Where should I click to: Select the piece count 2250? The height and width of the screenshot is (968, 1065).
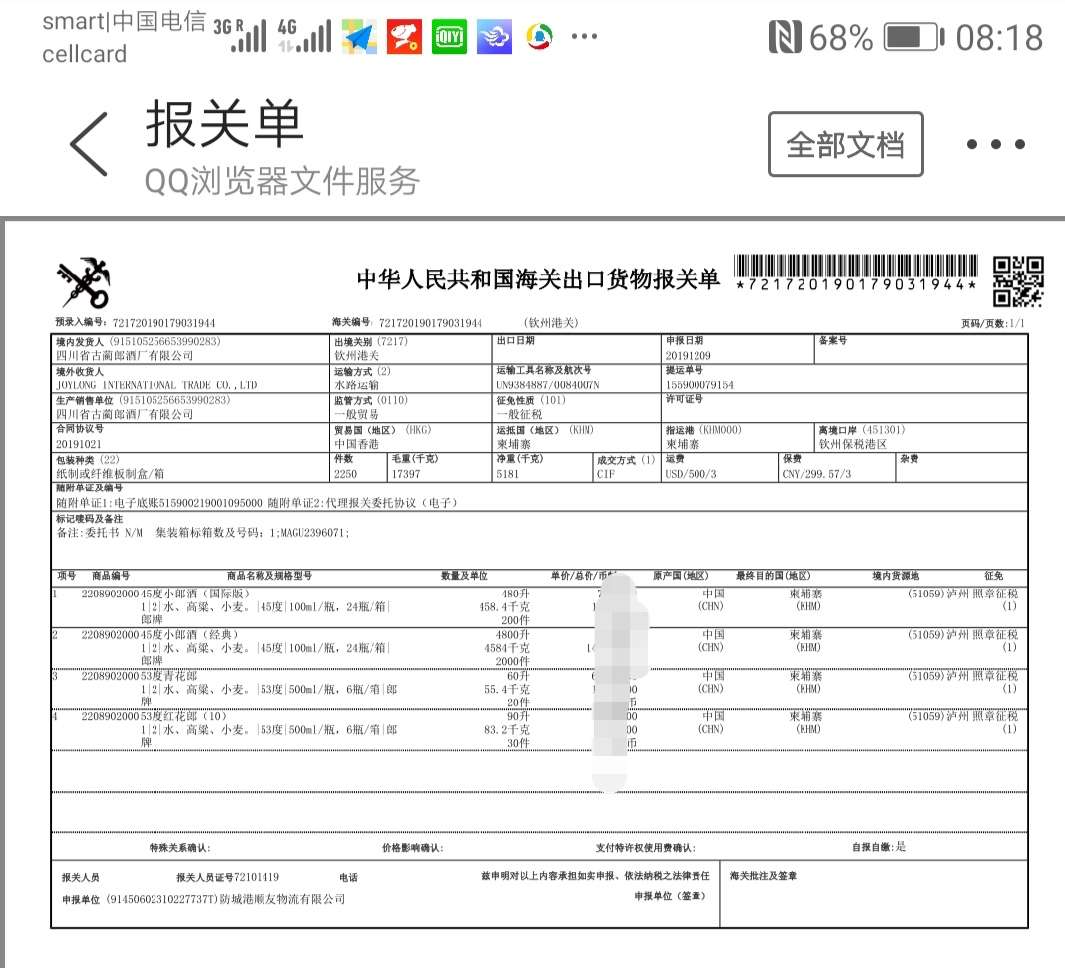(345, 474)
